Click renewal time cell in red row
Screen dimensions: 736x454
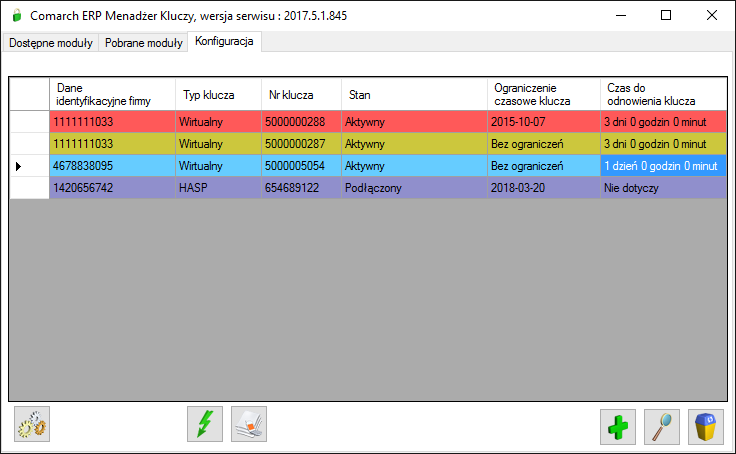663,122
